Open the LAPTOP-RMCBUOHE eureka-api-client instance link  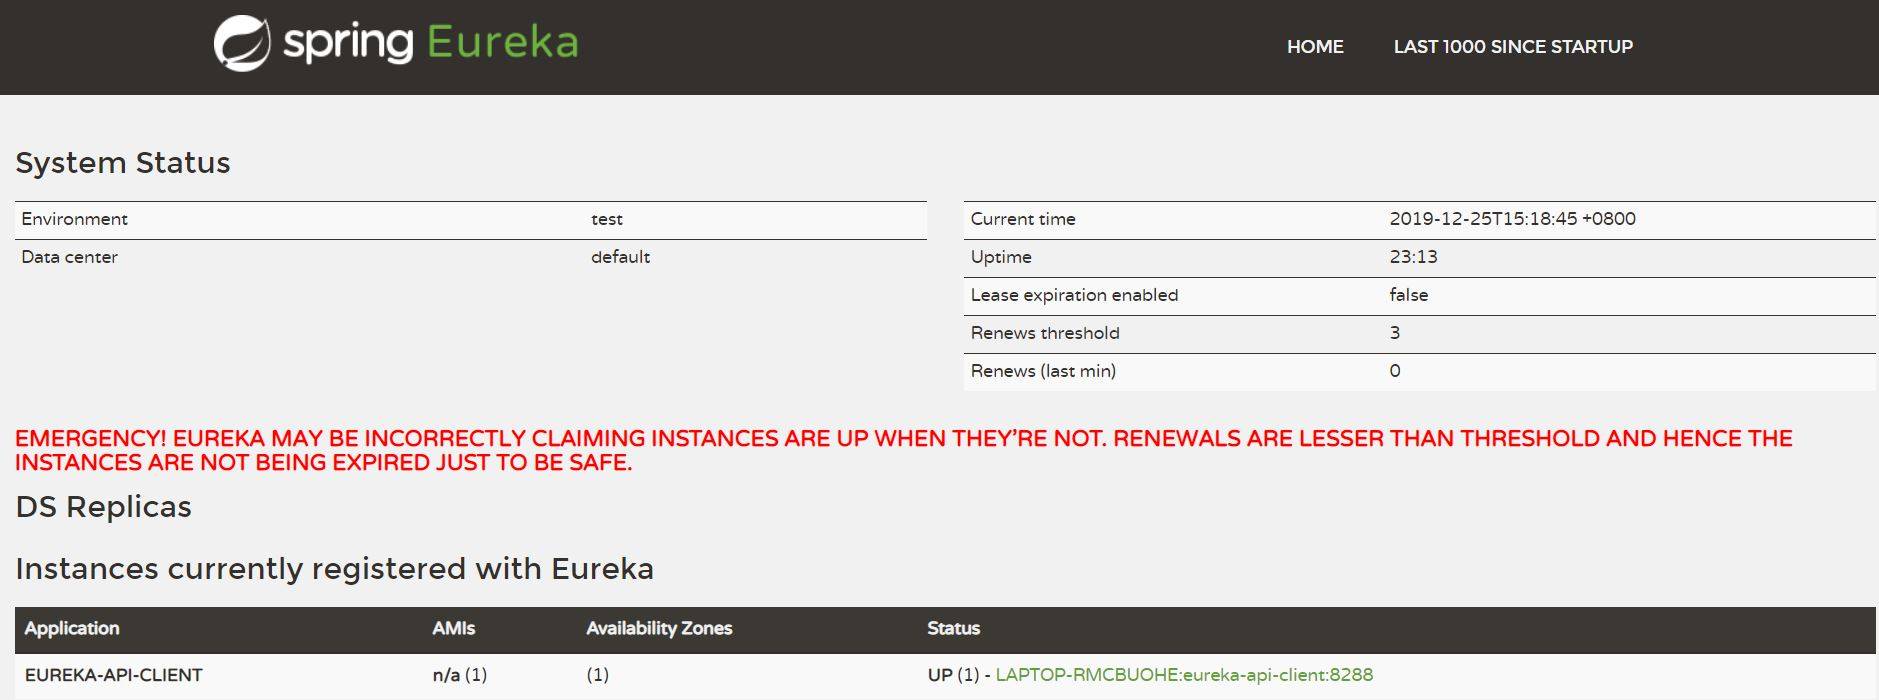pyautogui.click(x=1183, y=675)
